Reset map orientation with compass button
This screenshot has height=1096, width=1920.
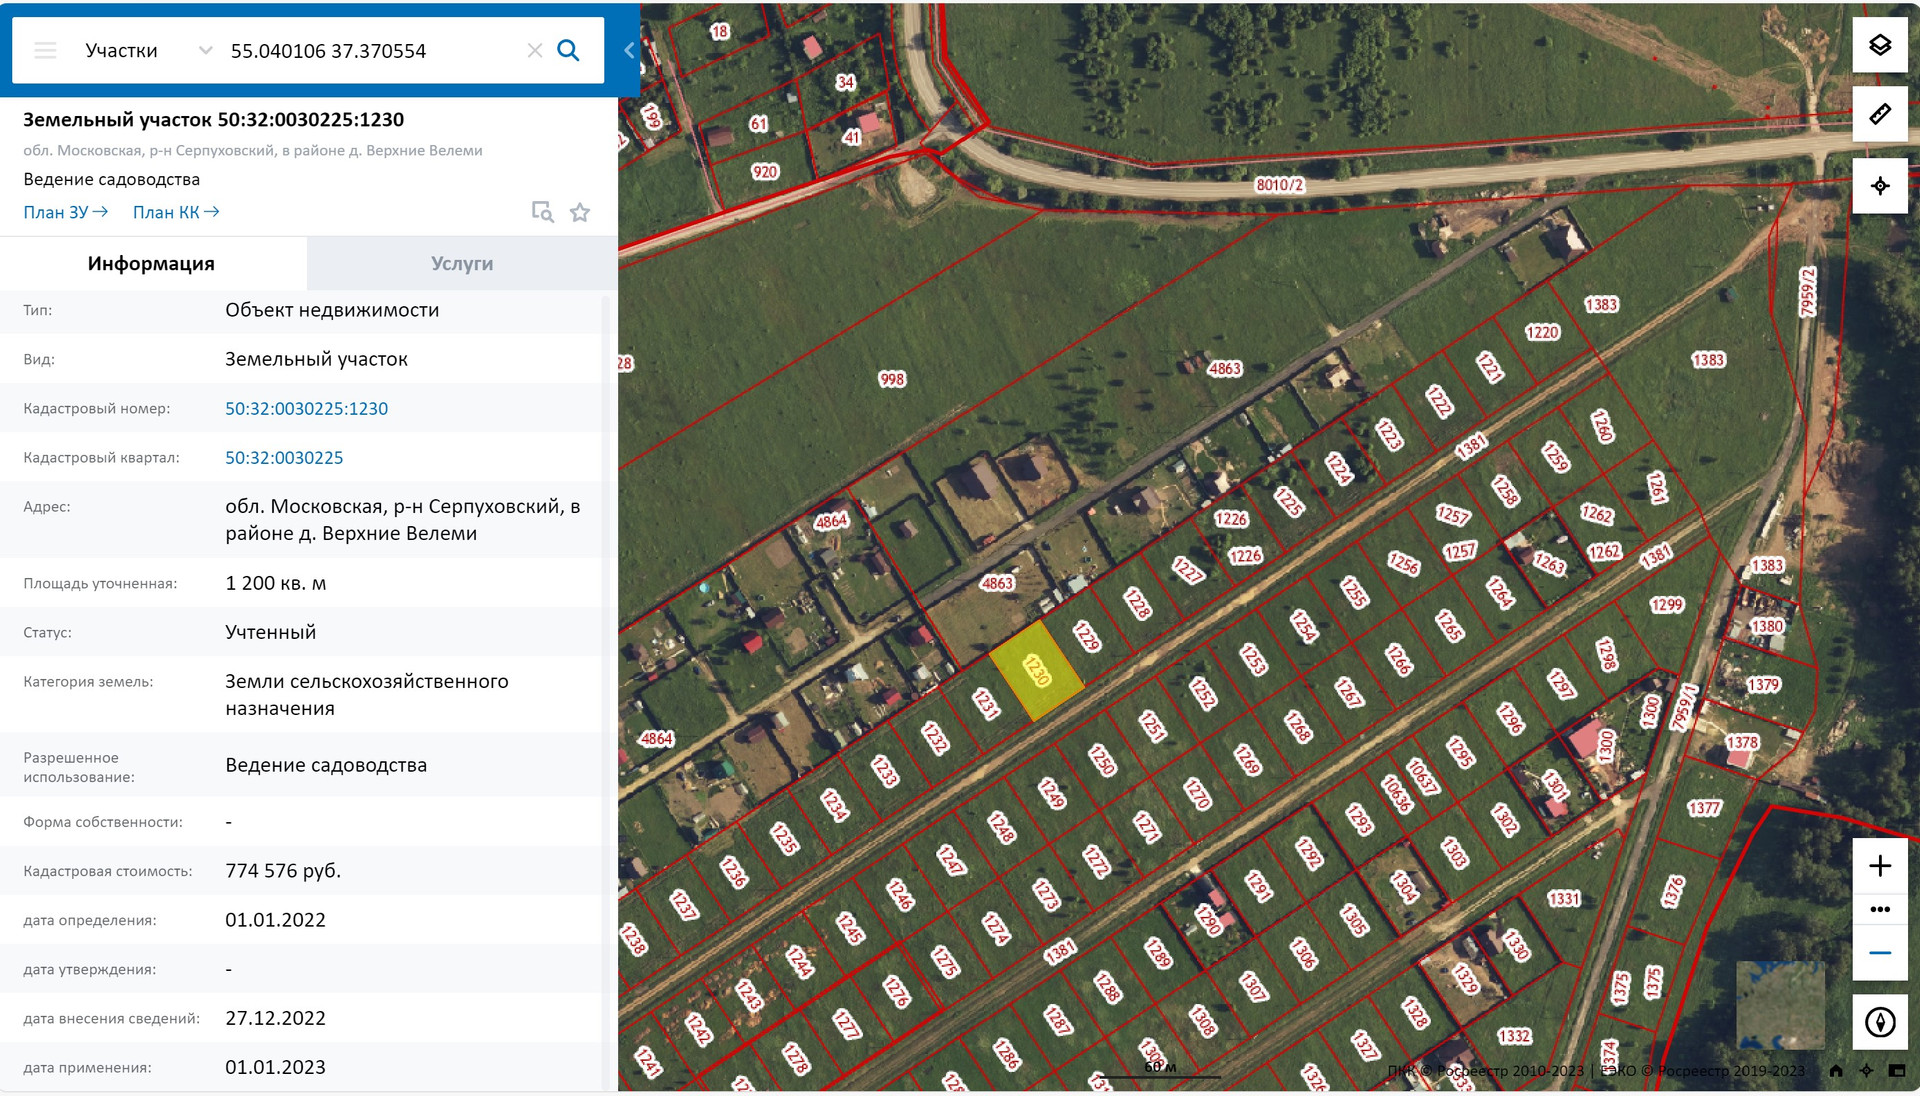click(x=1880, y=1022)
